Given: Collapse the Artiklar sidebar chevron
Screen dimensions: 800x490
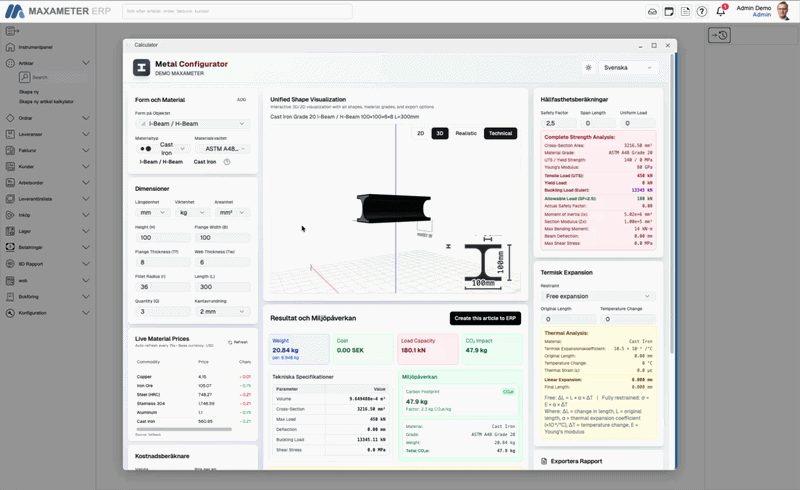Looking at the screenshot, I should (86, 63).
